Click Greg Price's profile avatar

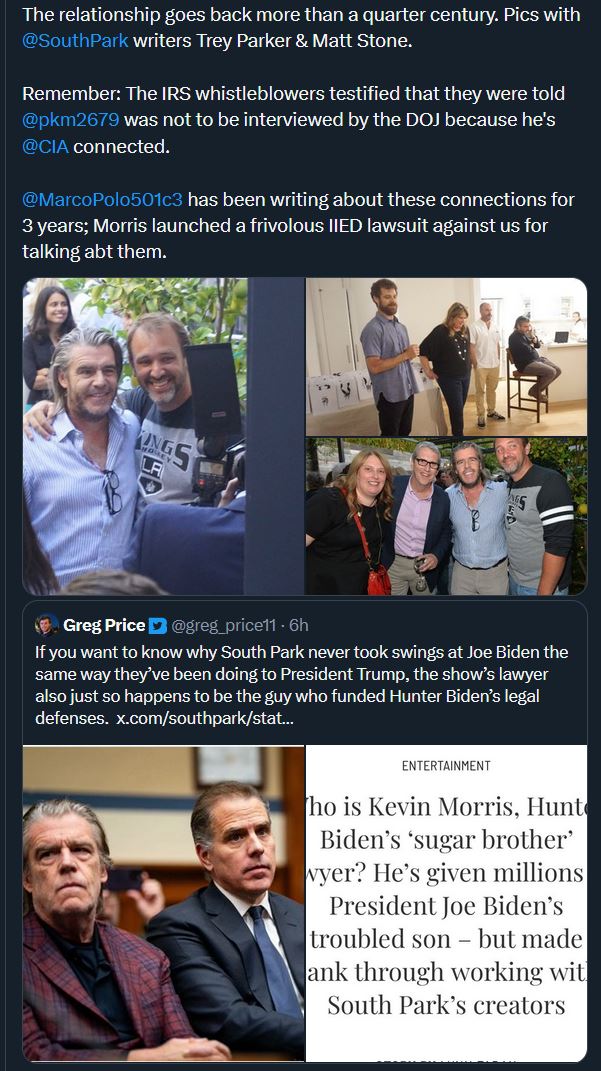(x=46, y=624)
